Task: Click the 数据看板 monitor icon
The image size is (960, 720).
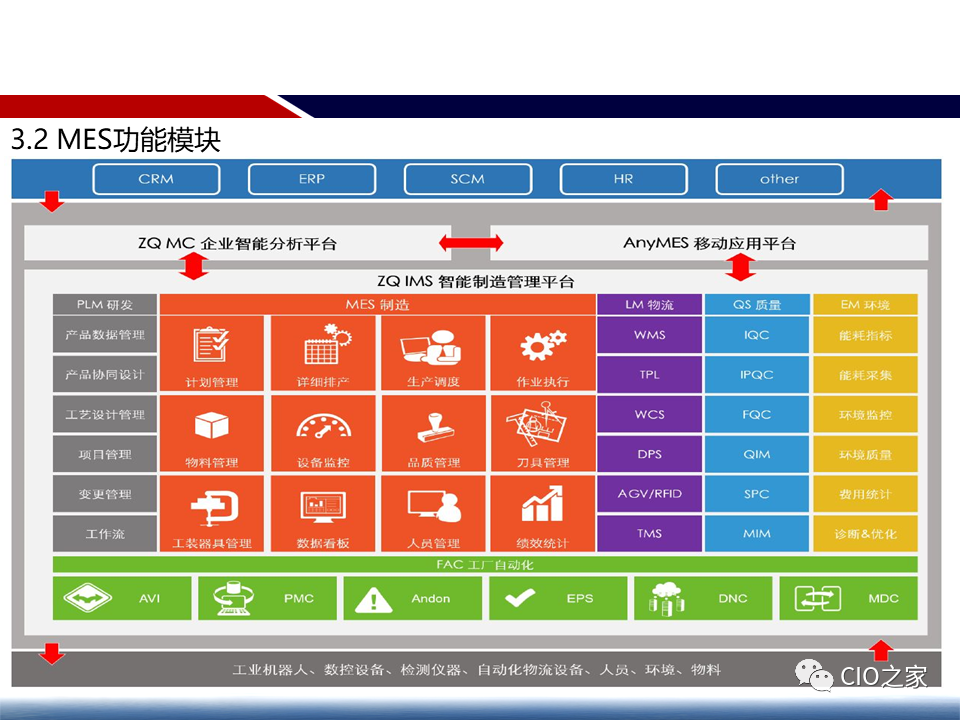Action: [x=322, y=507]
